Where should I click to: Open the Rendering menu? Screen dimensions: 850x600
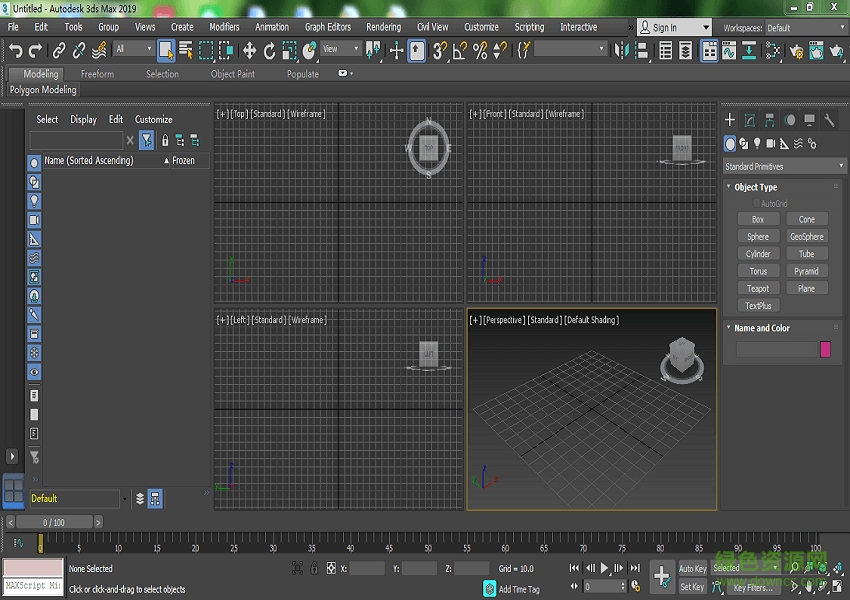[x=383, y=27]
